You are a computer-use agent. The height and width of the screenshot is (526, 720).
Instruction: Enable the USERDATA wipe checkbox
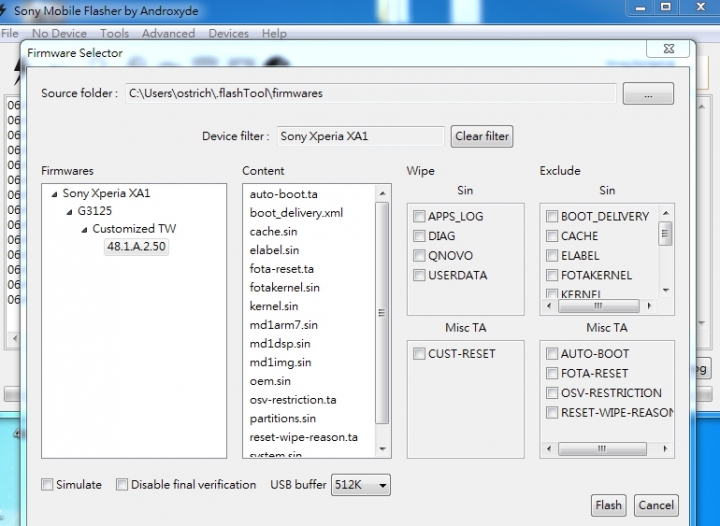point(419,275)
